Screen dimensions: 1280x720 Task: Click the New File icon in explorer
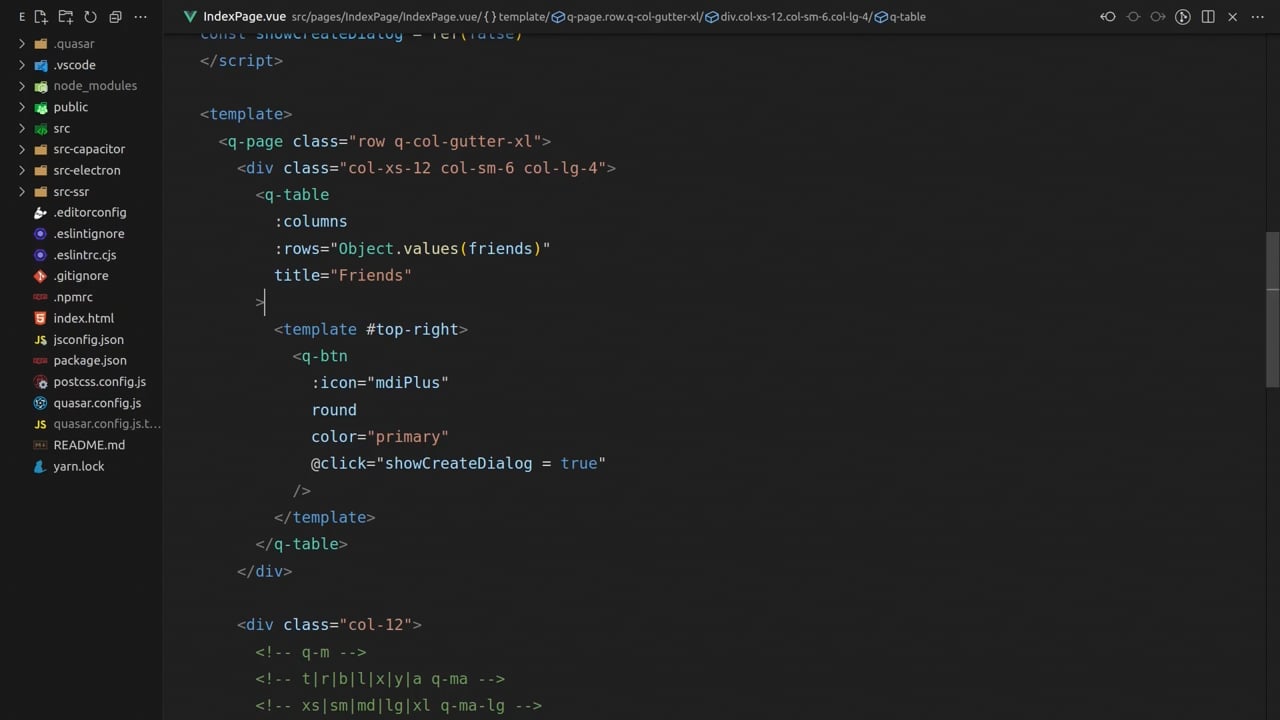41,17
